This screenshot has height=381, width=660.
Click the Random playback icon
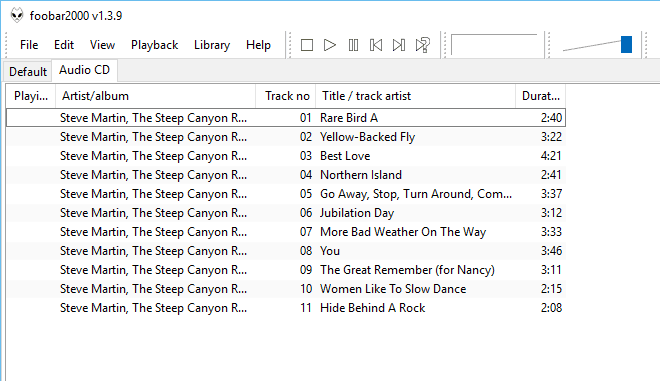point(423,45)
